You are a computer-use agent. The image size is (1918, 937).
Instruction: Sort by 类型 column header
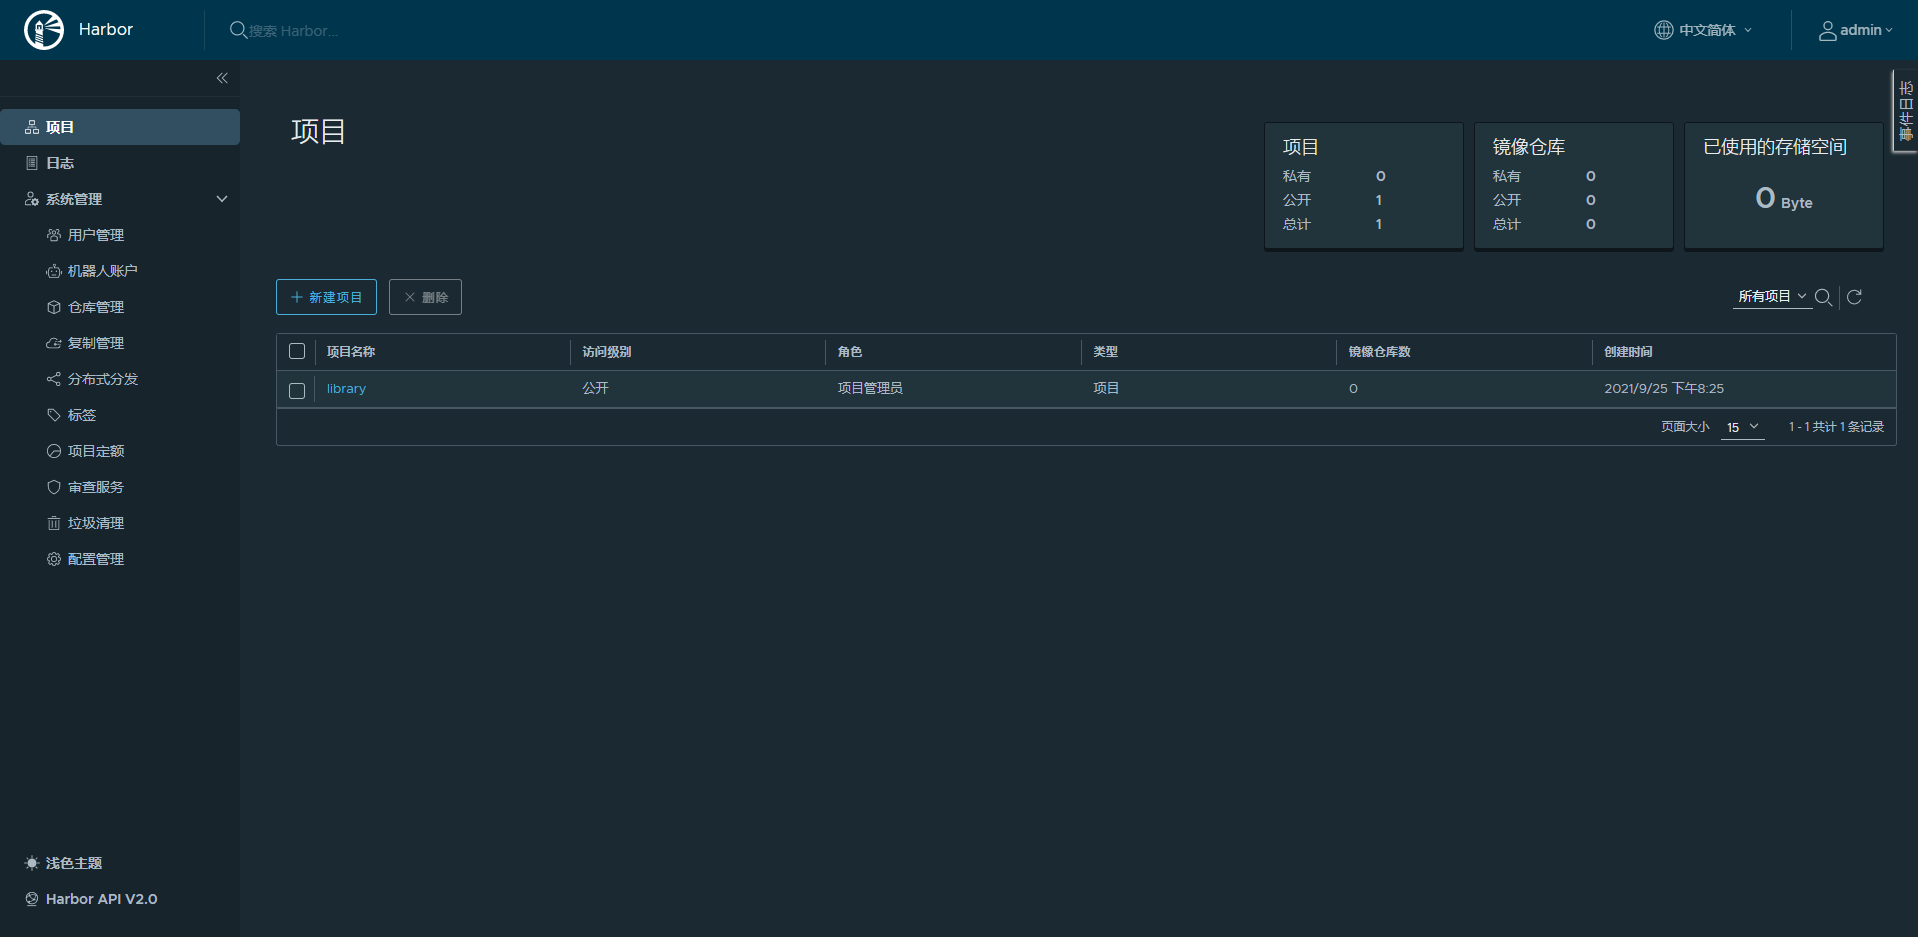[1105, 352]
